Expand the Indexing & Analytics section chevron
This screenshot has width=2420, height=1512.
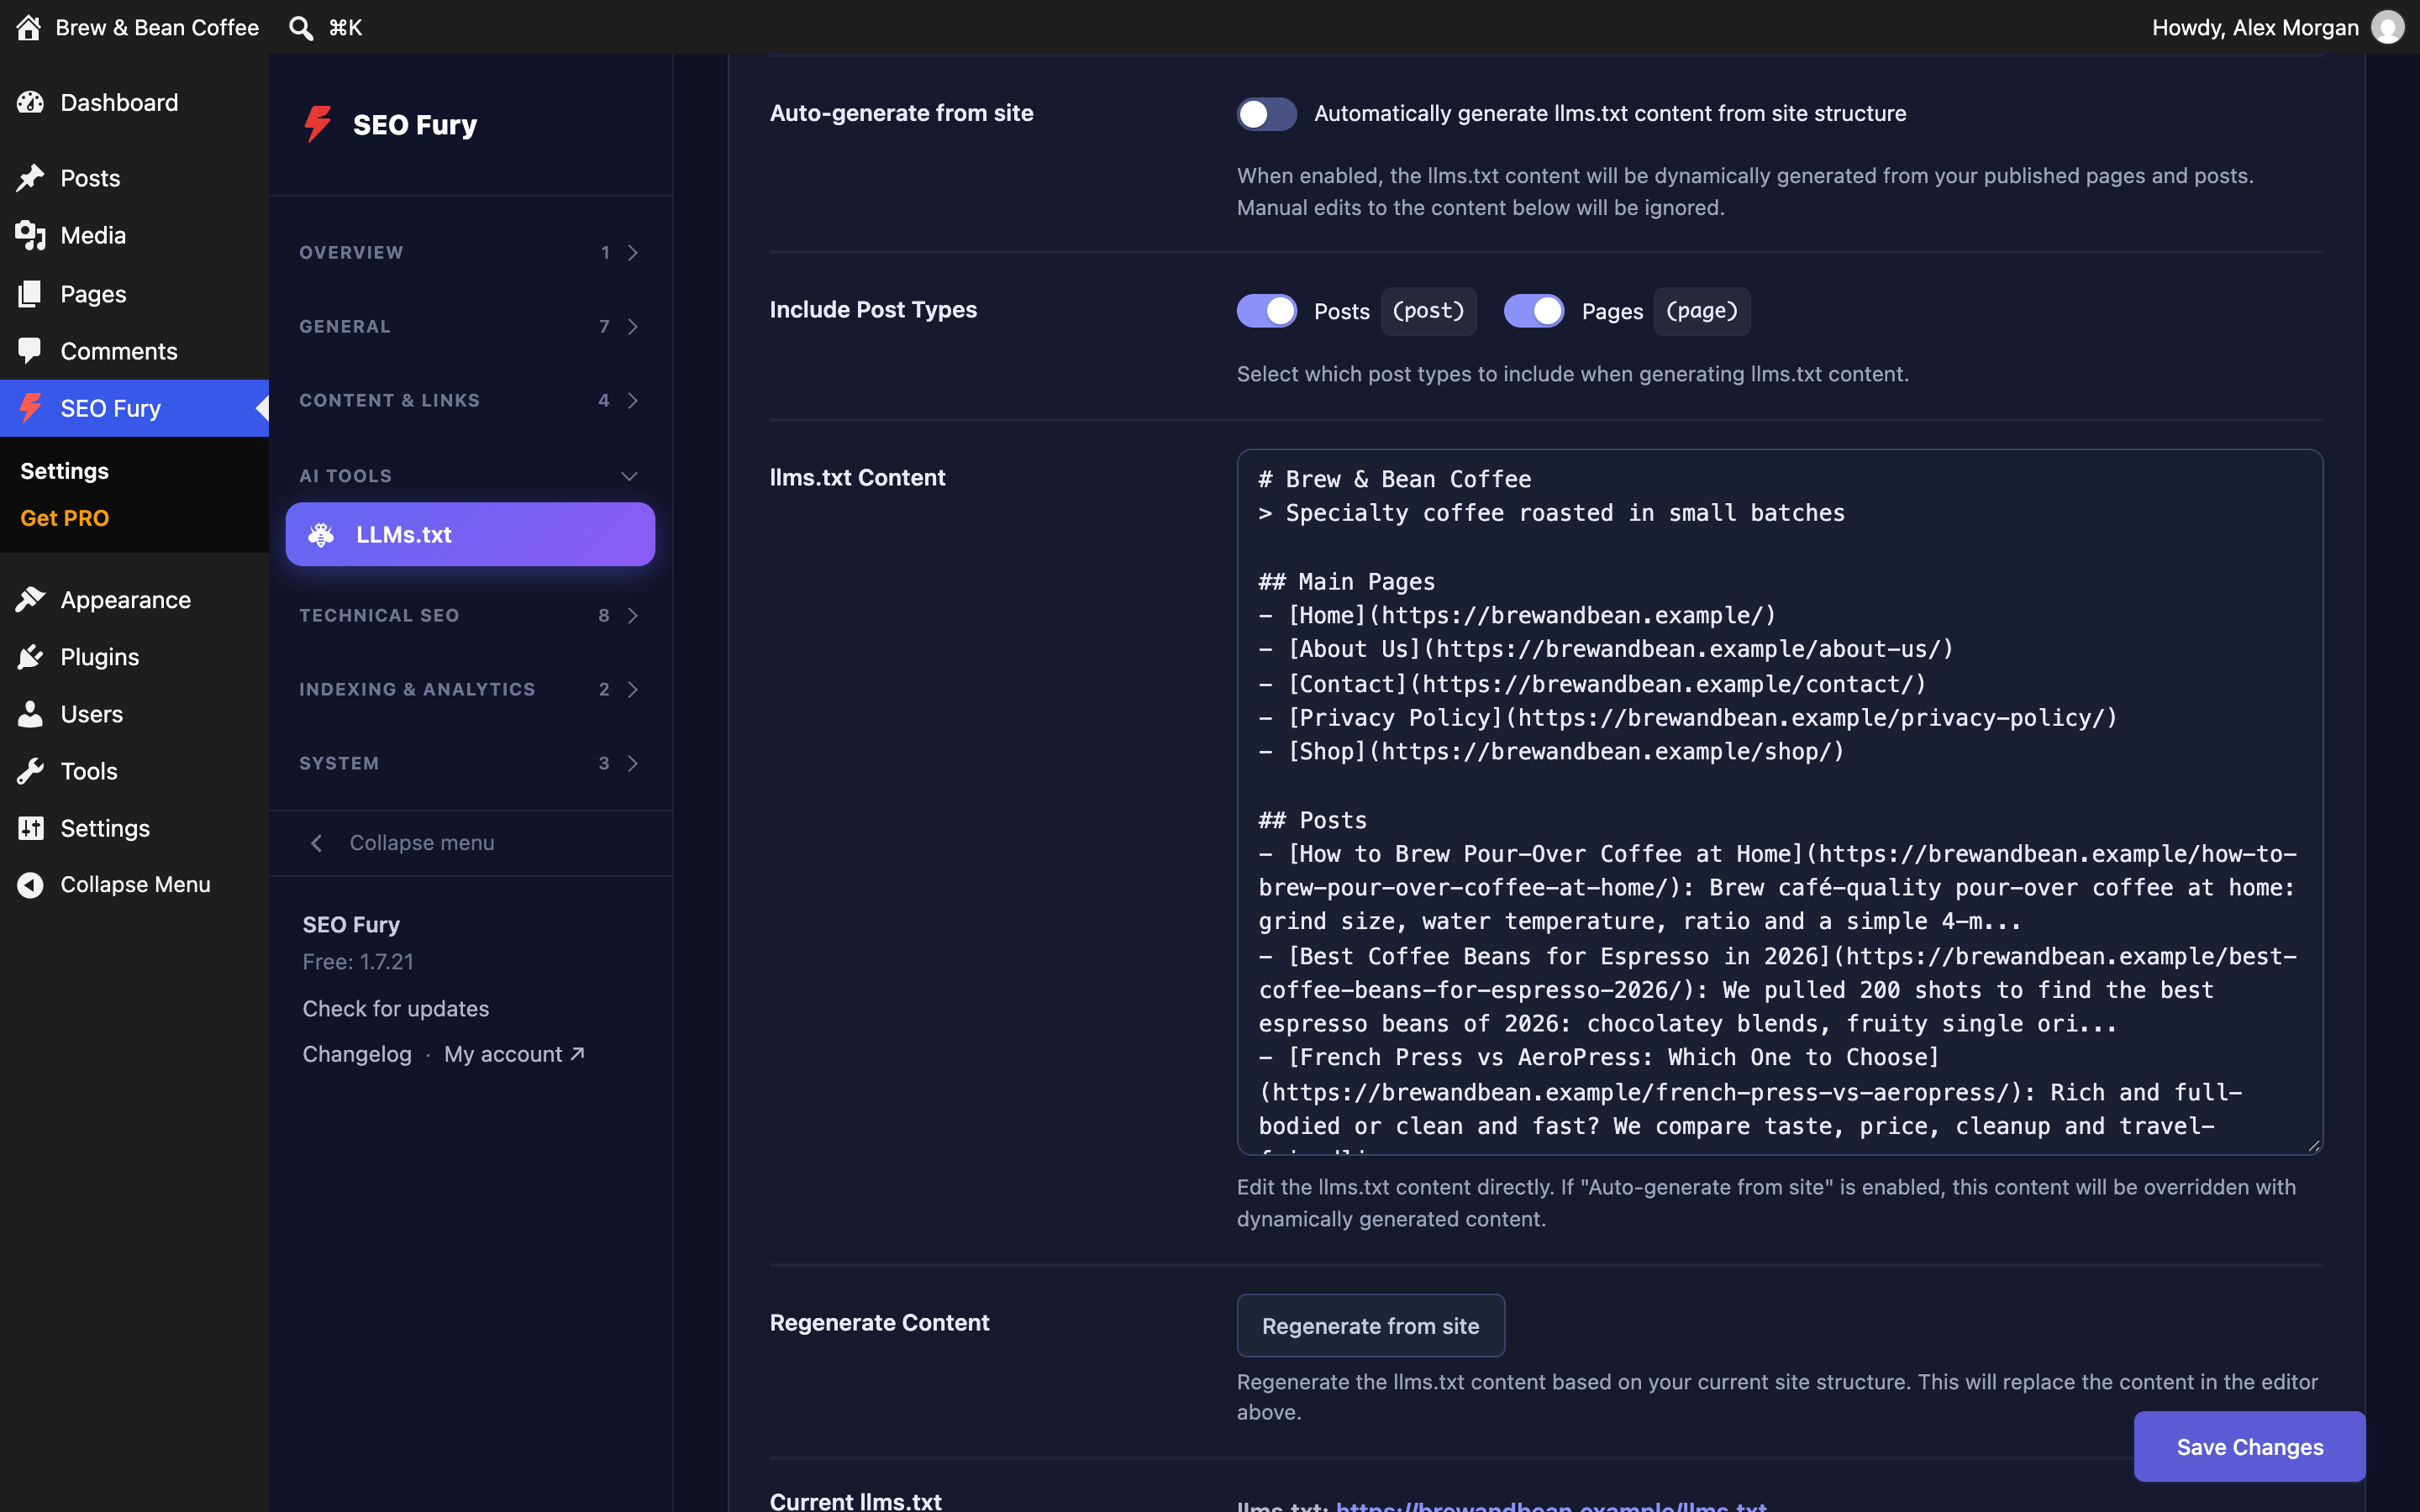(632, 689)
